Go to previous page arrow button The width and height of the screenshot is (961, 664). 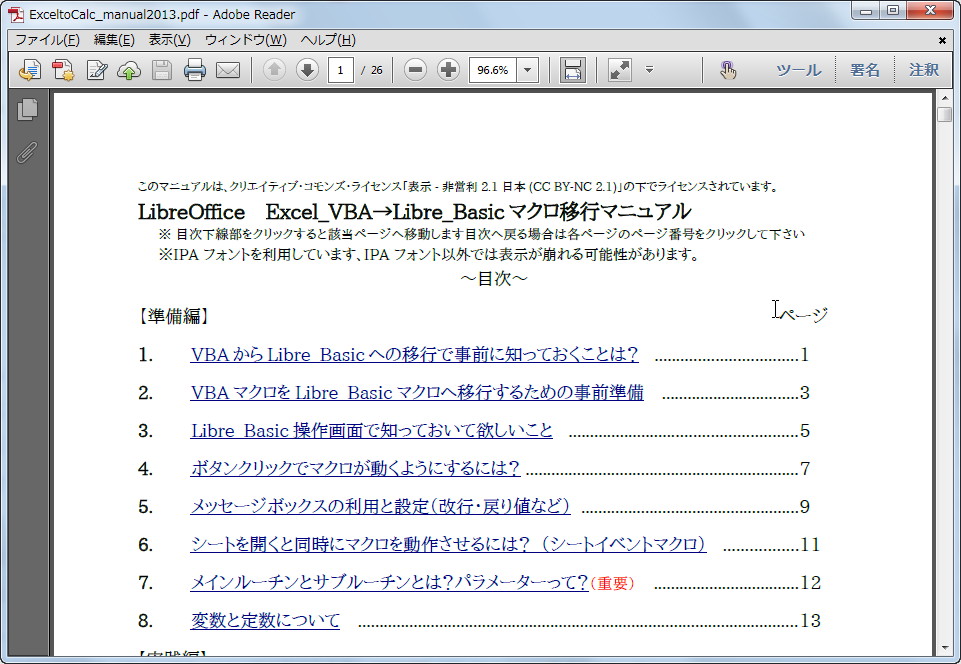tap(274, 70)
